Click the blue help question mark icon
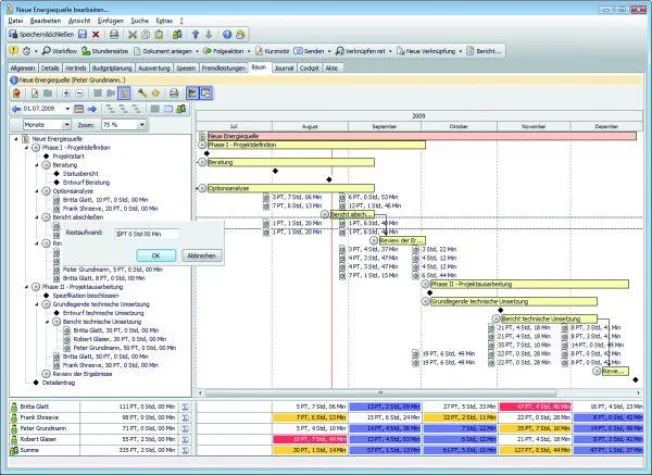This screenshot has height=475, width=652. [x=226, y=34]
